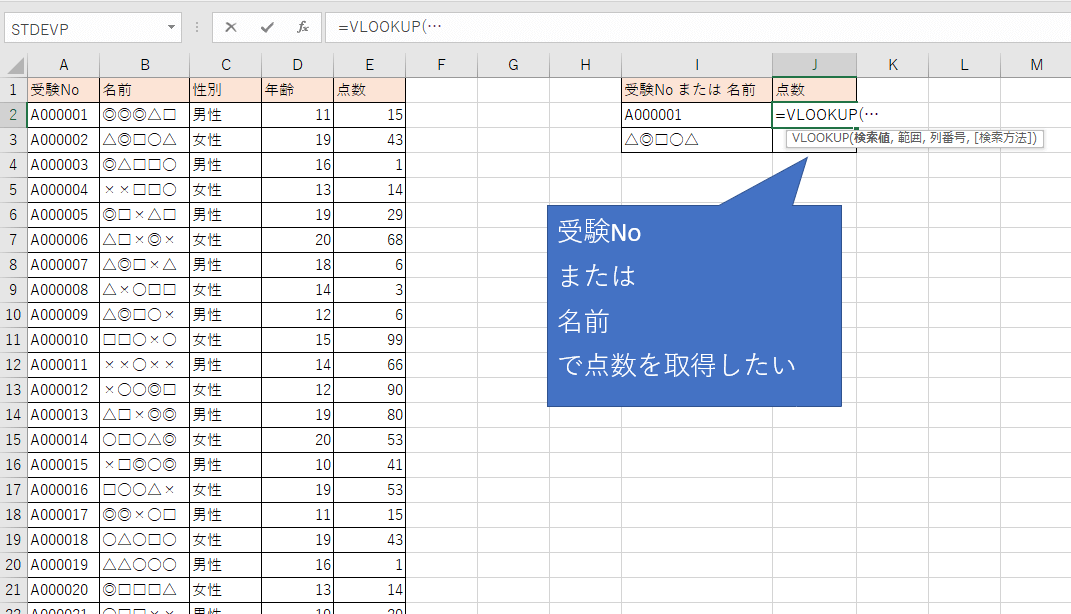Select the 受験No header cell A1
Image resolution: width=1071 pixels, height=614 pixels.
pos(63,89)
